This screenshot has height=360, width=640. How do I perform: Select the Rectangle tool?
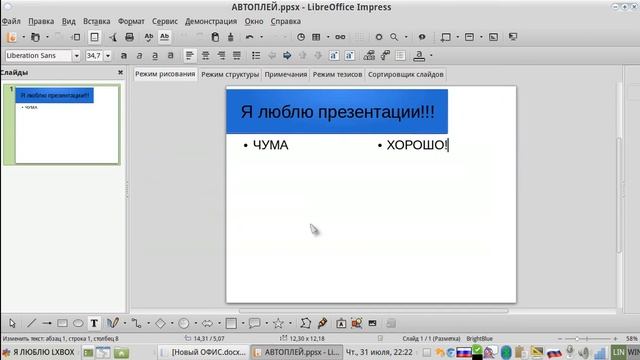click(x=62, y=323)
